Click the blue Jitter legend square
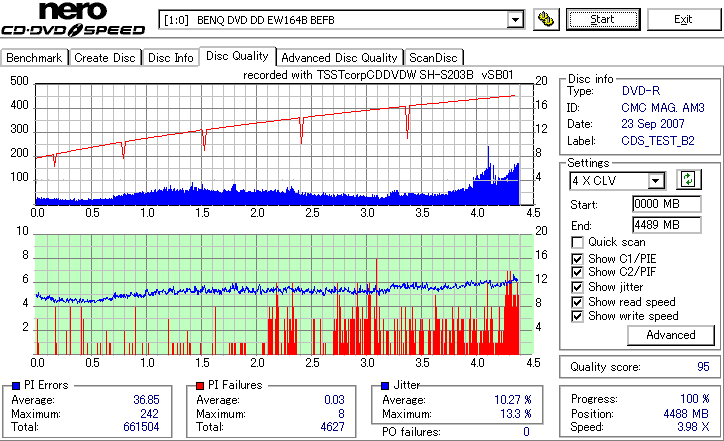 (385, 385)
